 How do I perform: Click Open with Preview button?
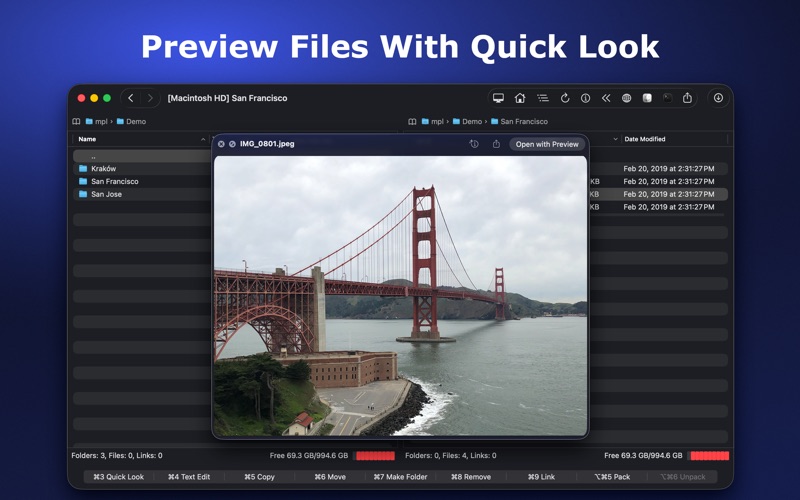pyautogui.click(x=547, y=144)
